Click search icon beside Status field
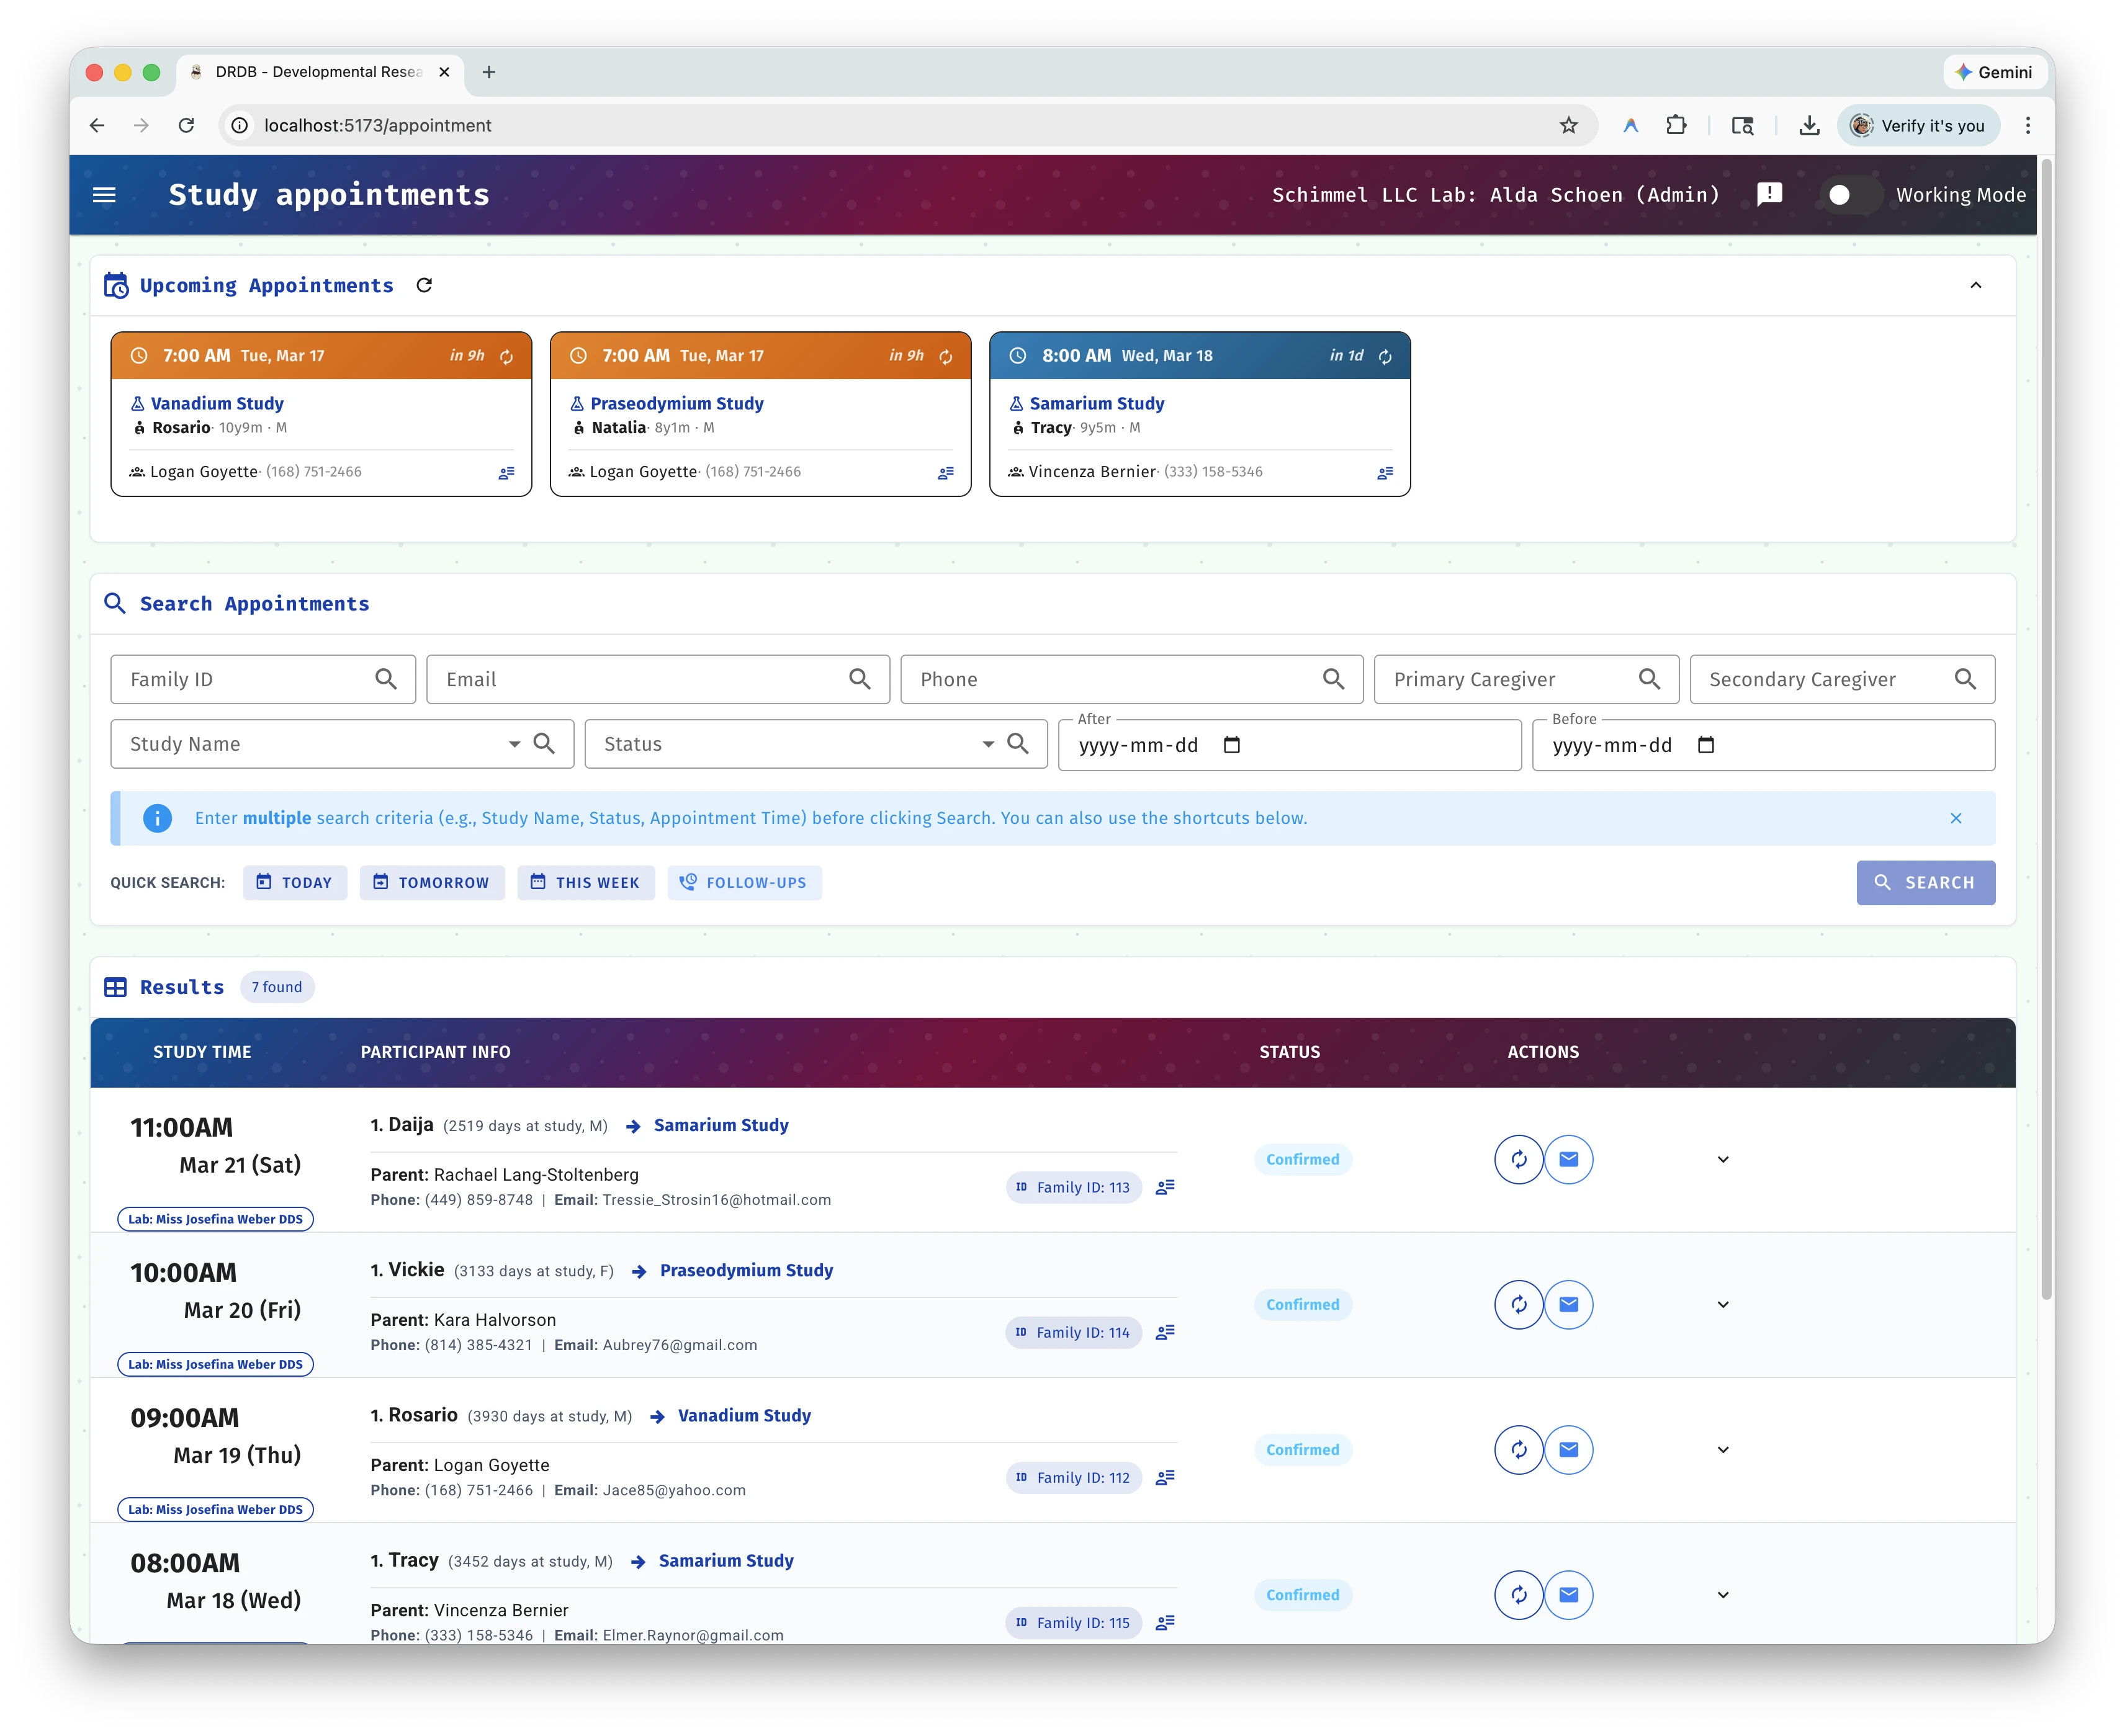The height and width of the screenshot is (1736, 2125). click(1018, 743)
